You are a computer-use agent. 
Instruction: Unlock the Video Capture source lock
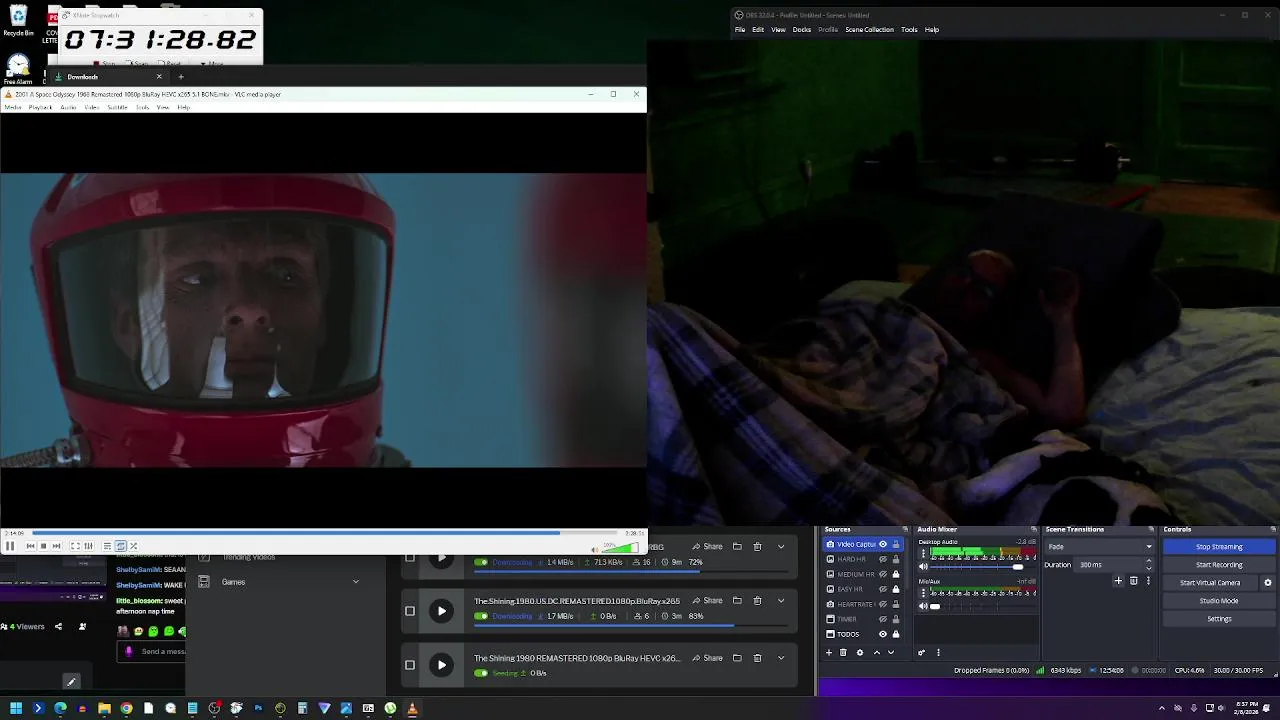tap(896, 544)
